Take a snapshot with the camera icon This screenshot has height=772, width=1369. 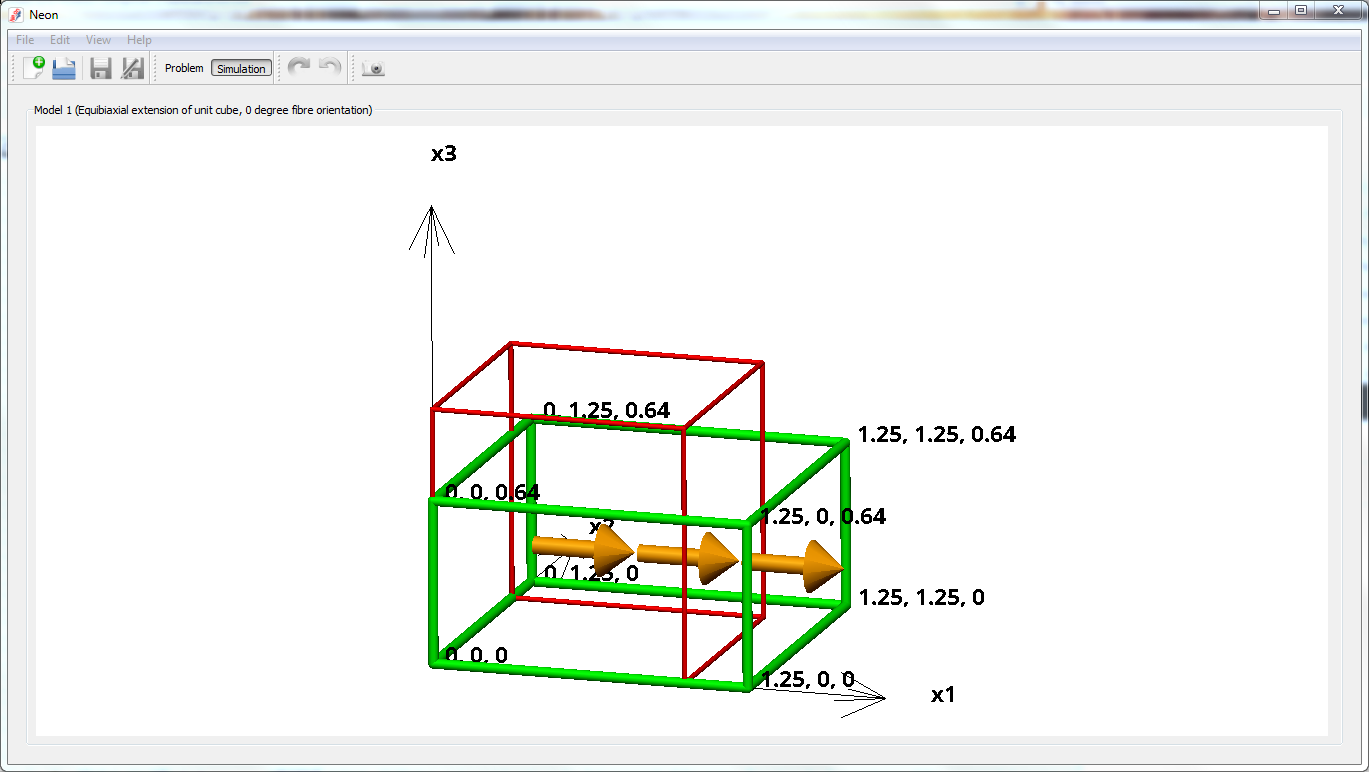click(373, 68)
